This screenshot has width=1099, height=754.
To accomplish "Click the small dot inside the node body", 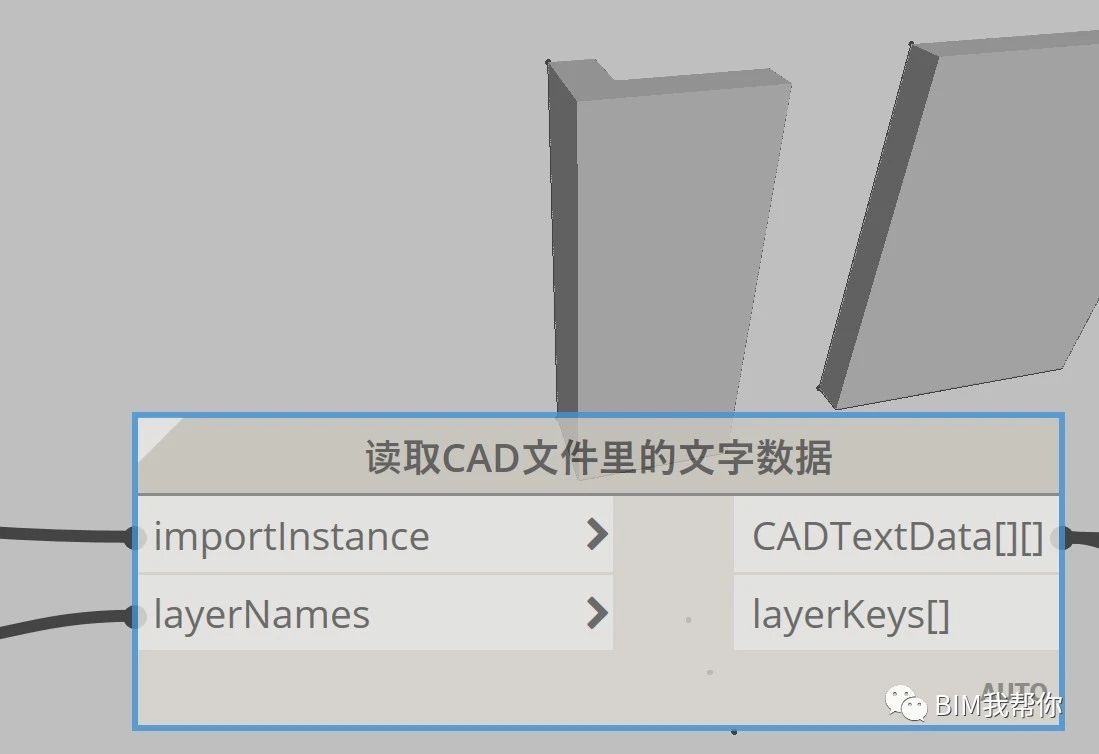I will click(x=687, y=620).
